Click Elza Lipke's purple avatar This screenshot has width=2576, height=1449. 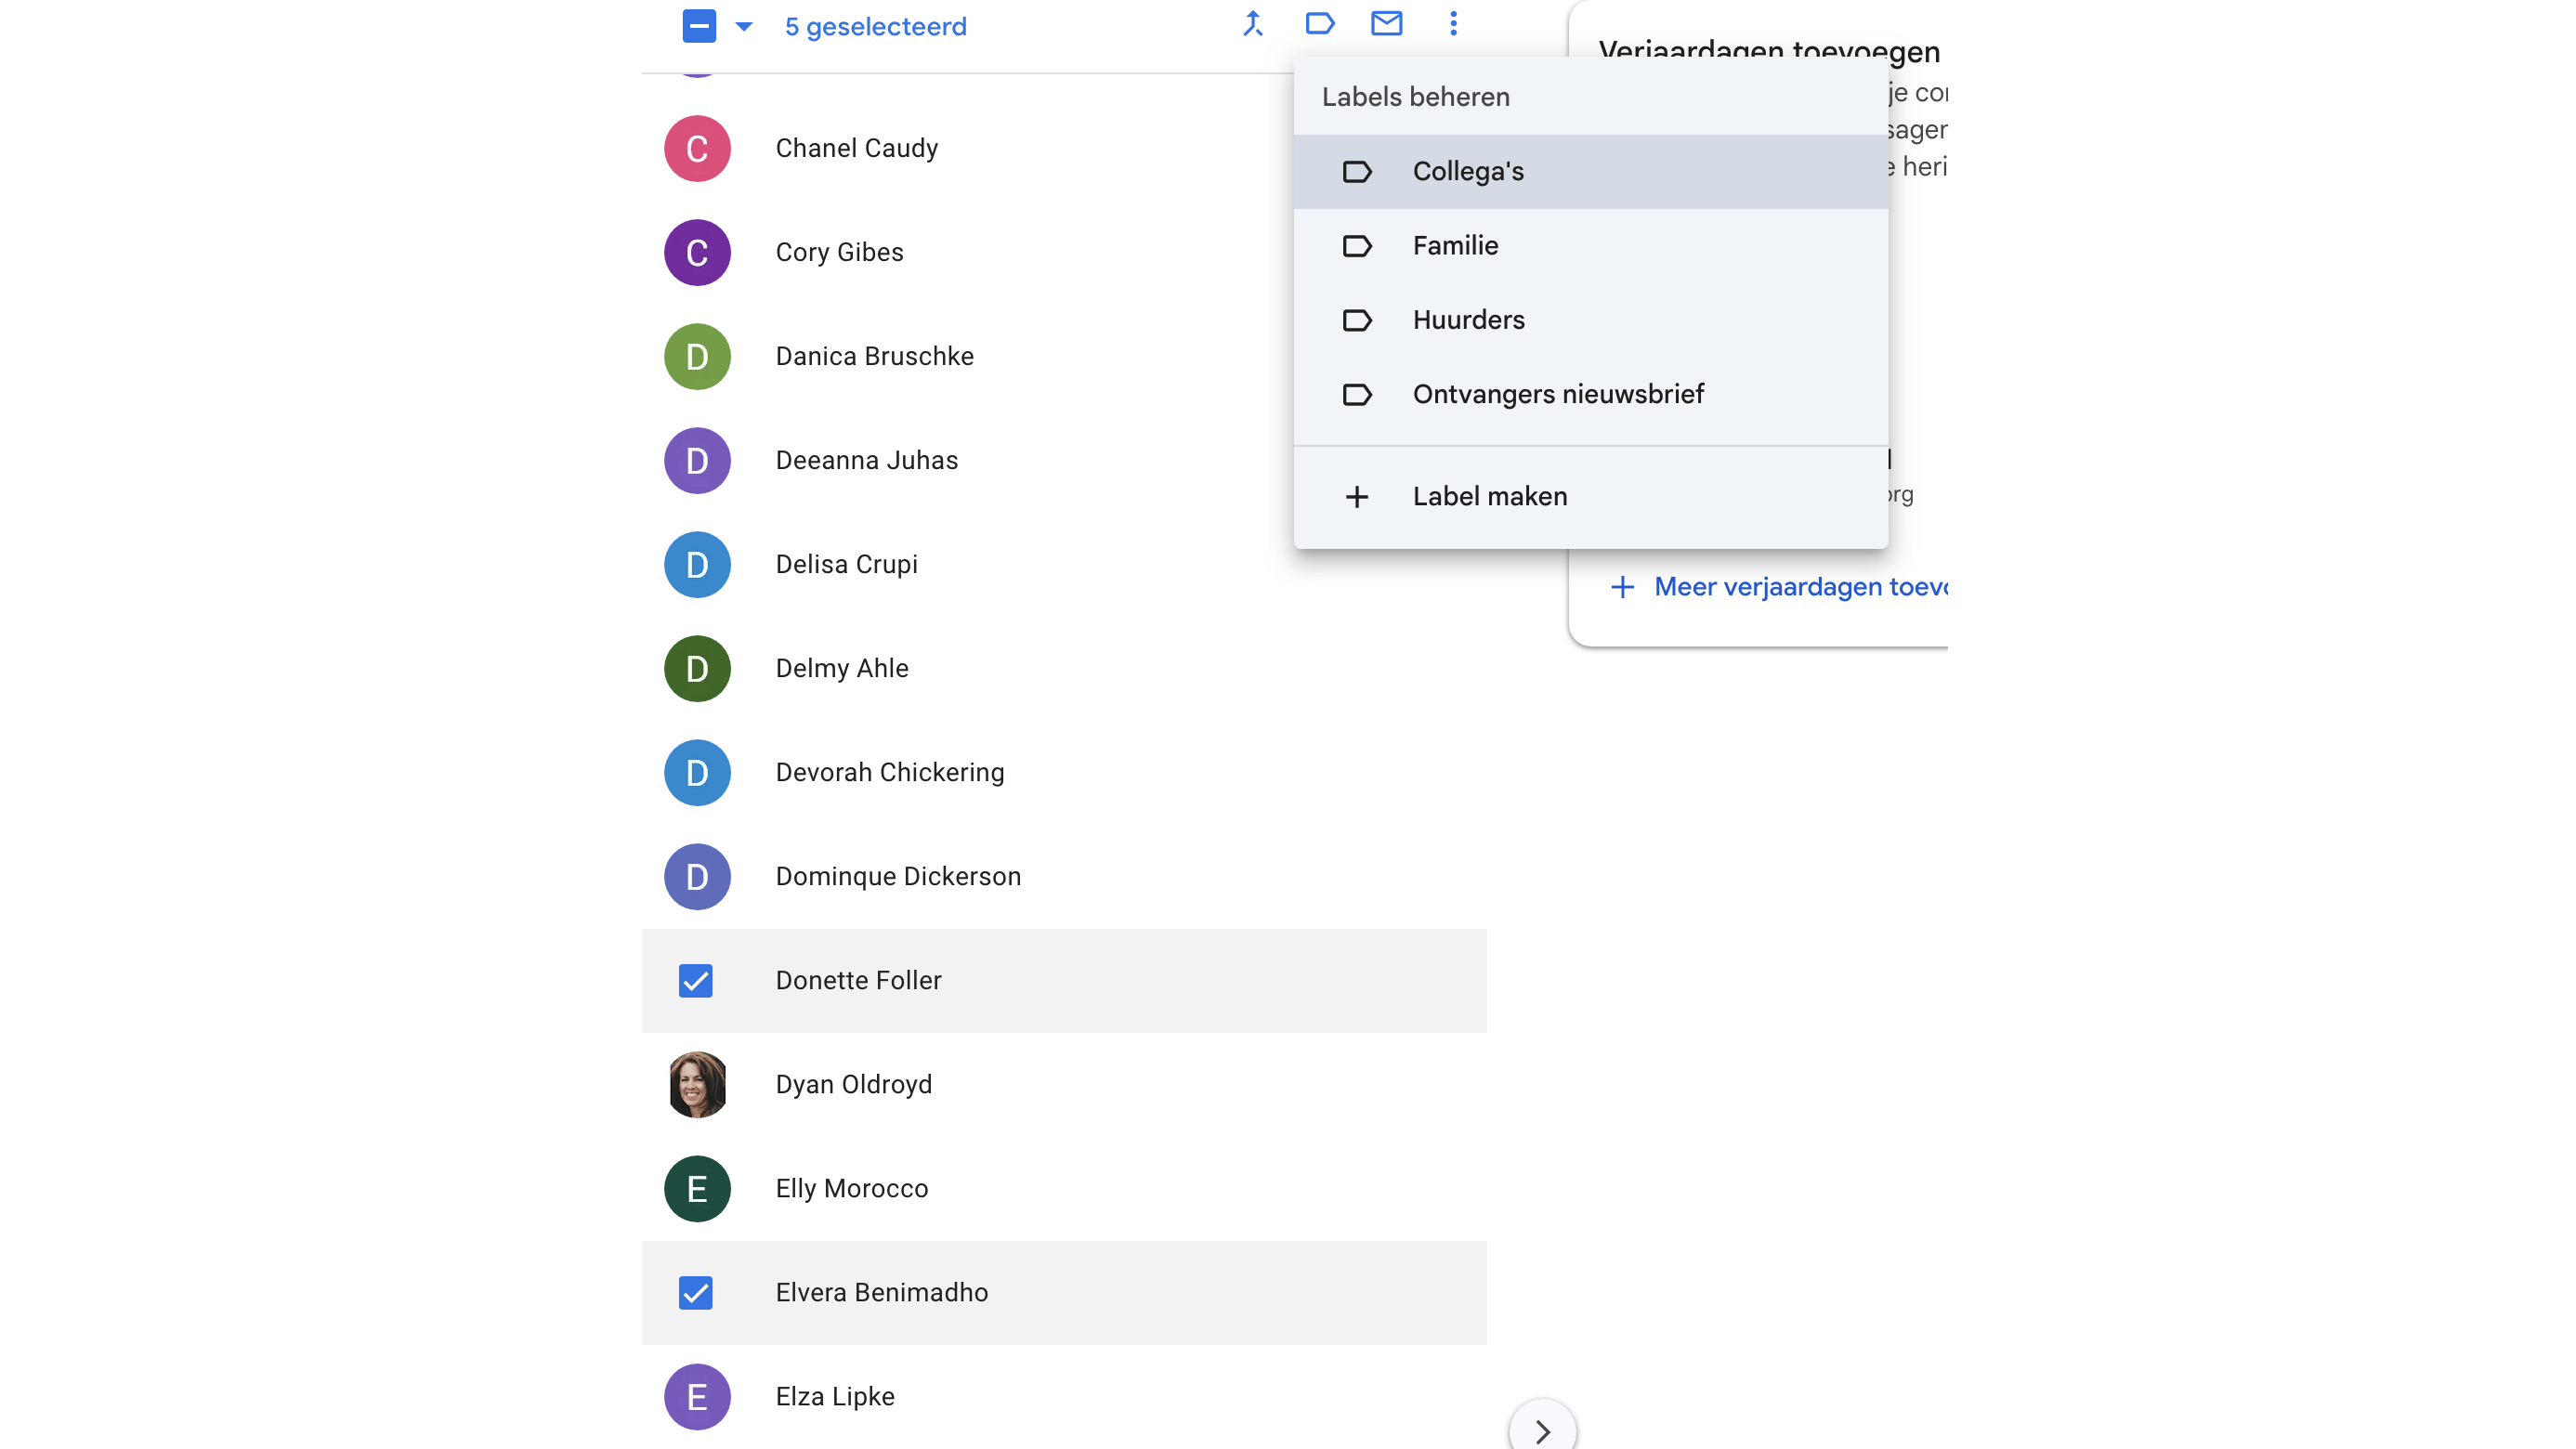tap(697, 1396)
